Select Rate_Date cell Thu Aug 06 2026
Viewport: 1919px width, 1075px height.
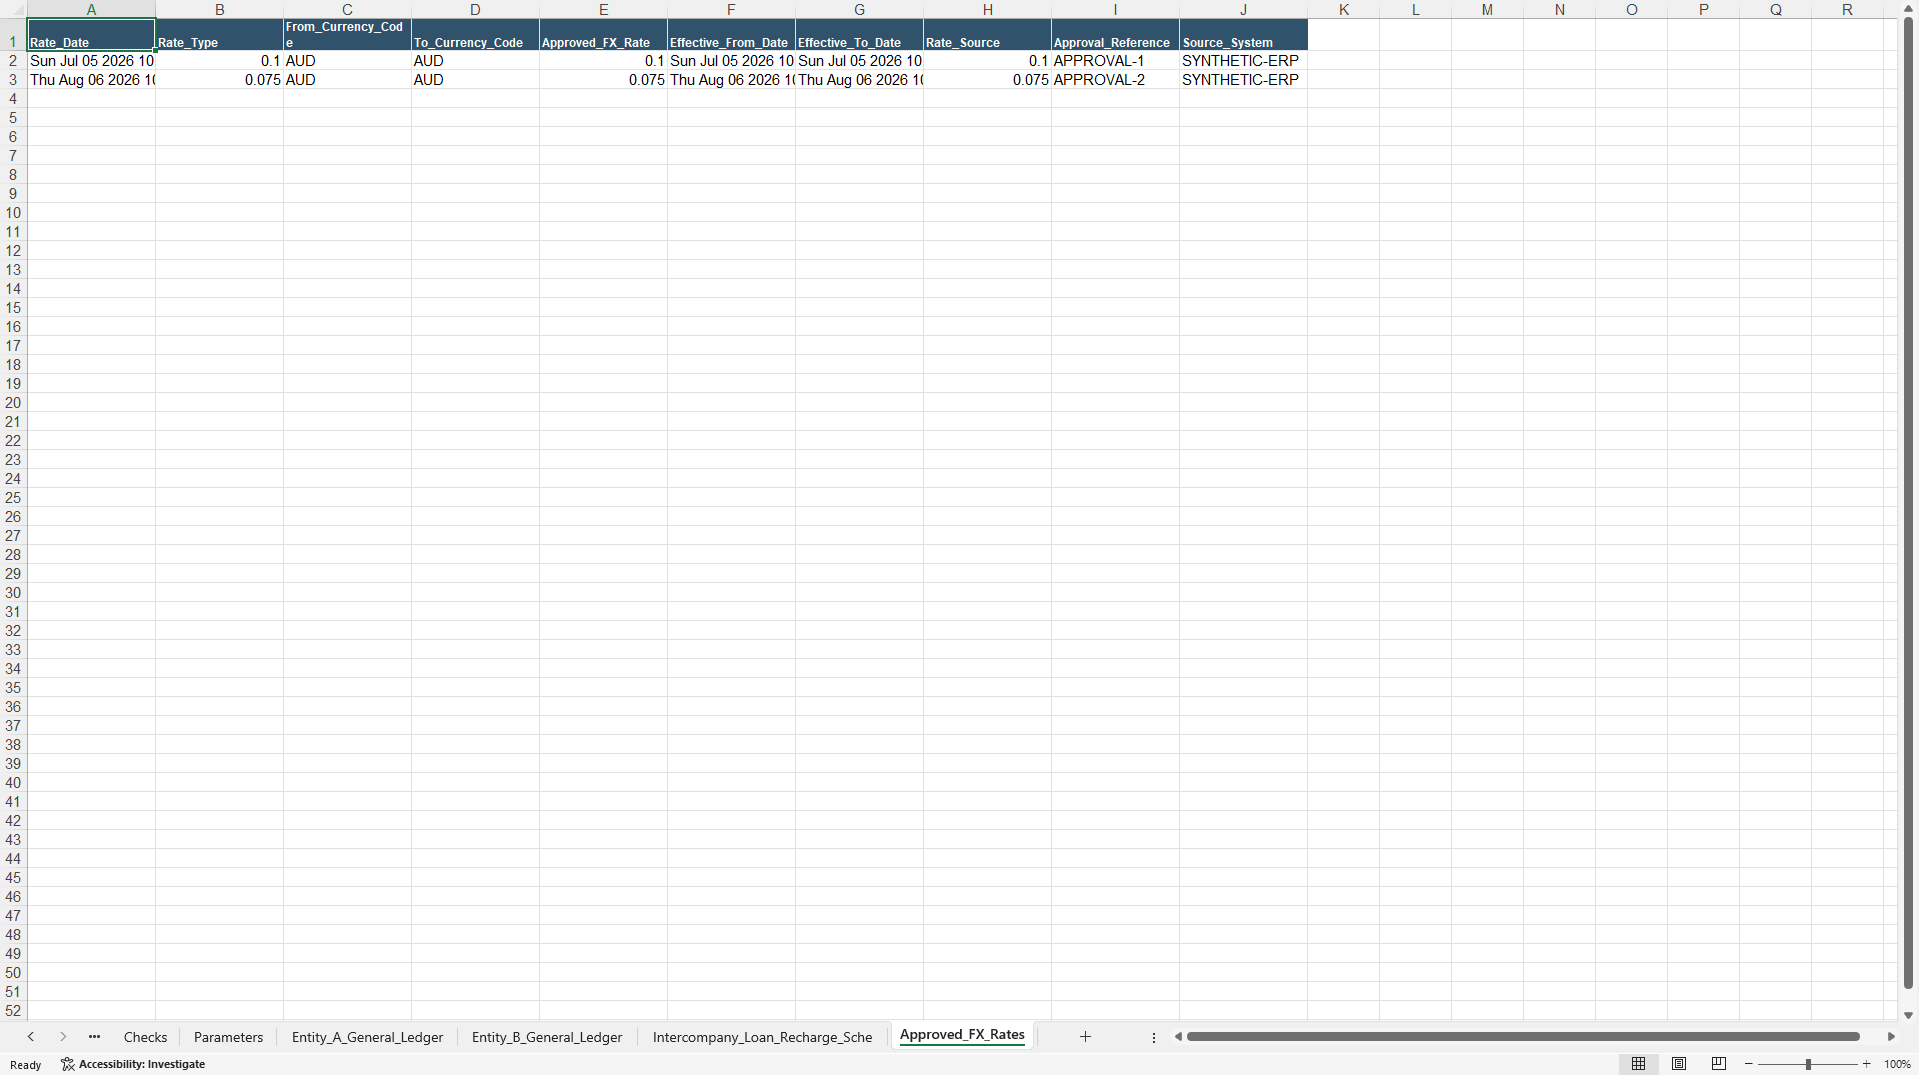[x=91, y=80]
